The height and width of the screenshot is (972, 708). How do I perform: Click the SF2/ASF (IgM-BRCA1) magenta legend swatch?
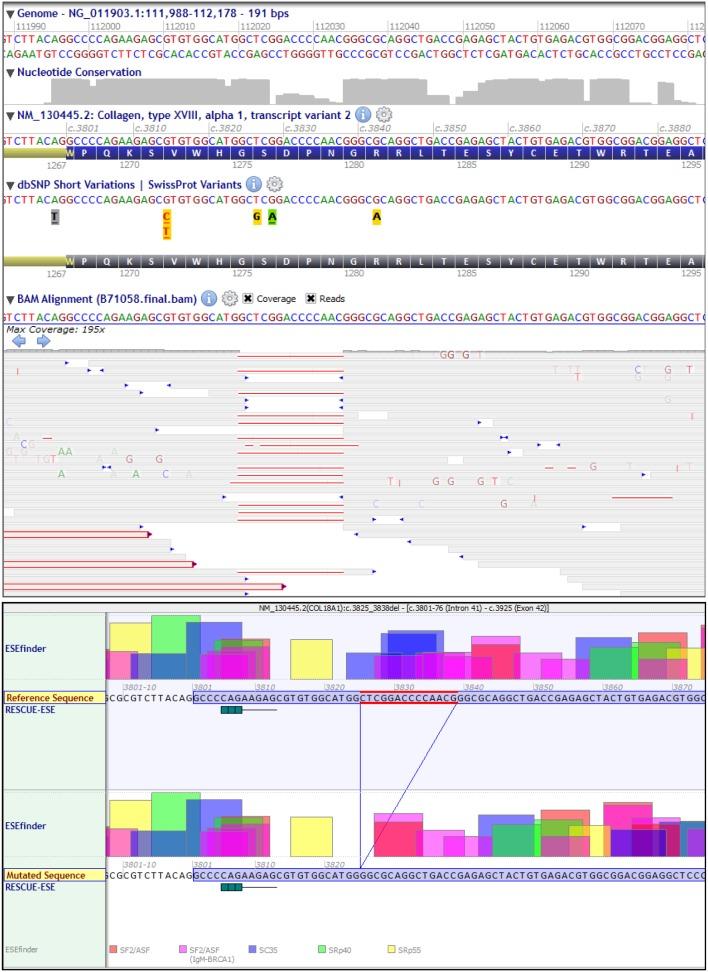pyautogui.click(x=183, y=949)
